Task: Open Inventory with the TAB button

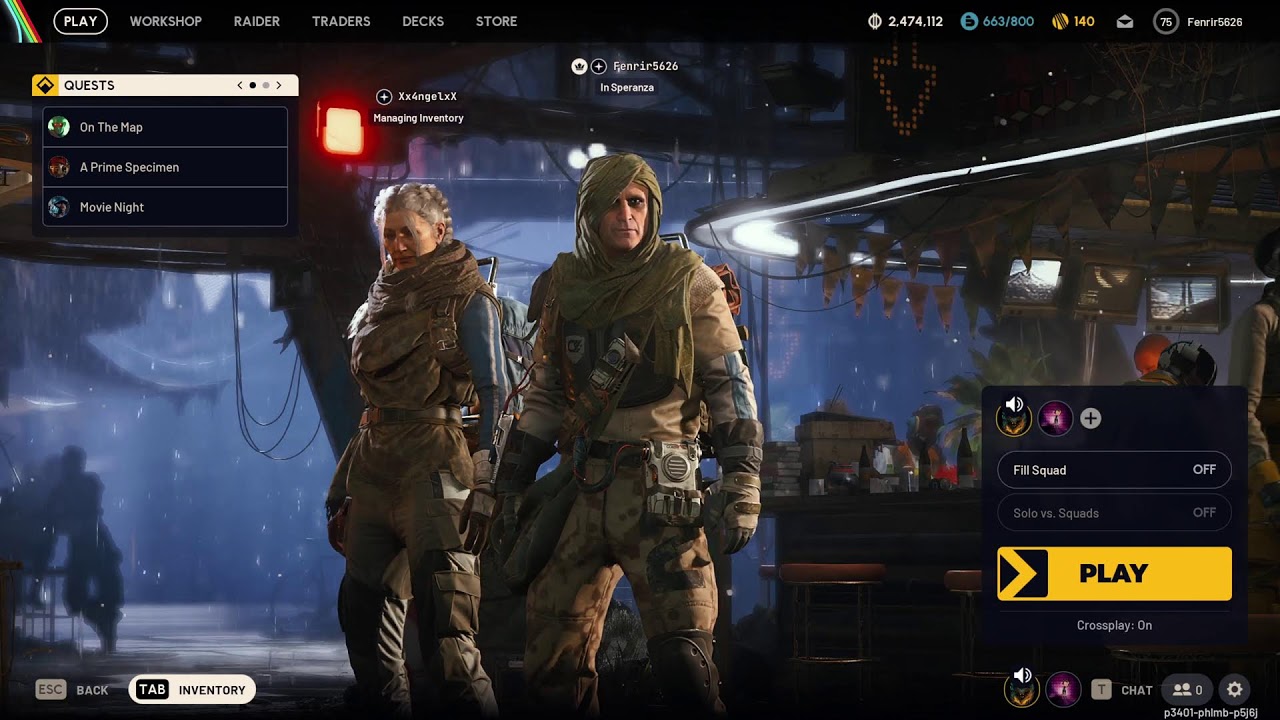Action: (x=192, y=689)
